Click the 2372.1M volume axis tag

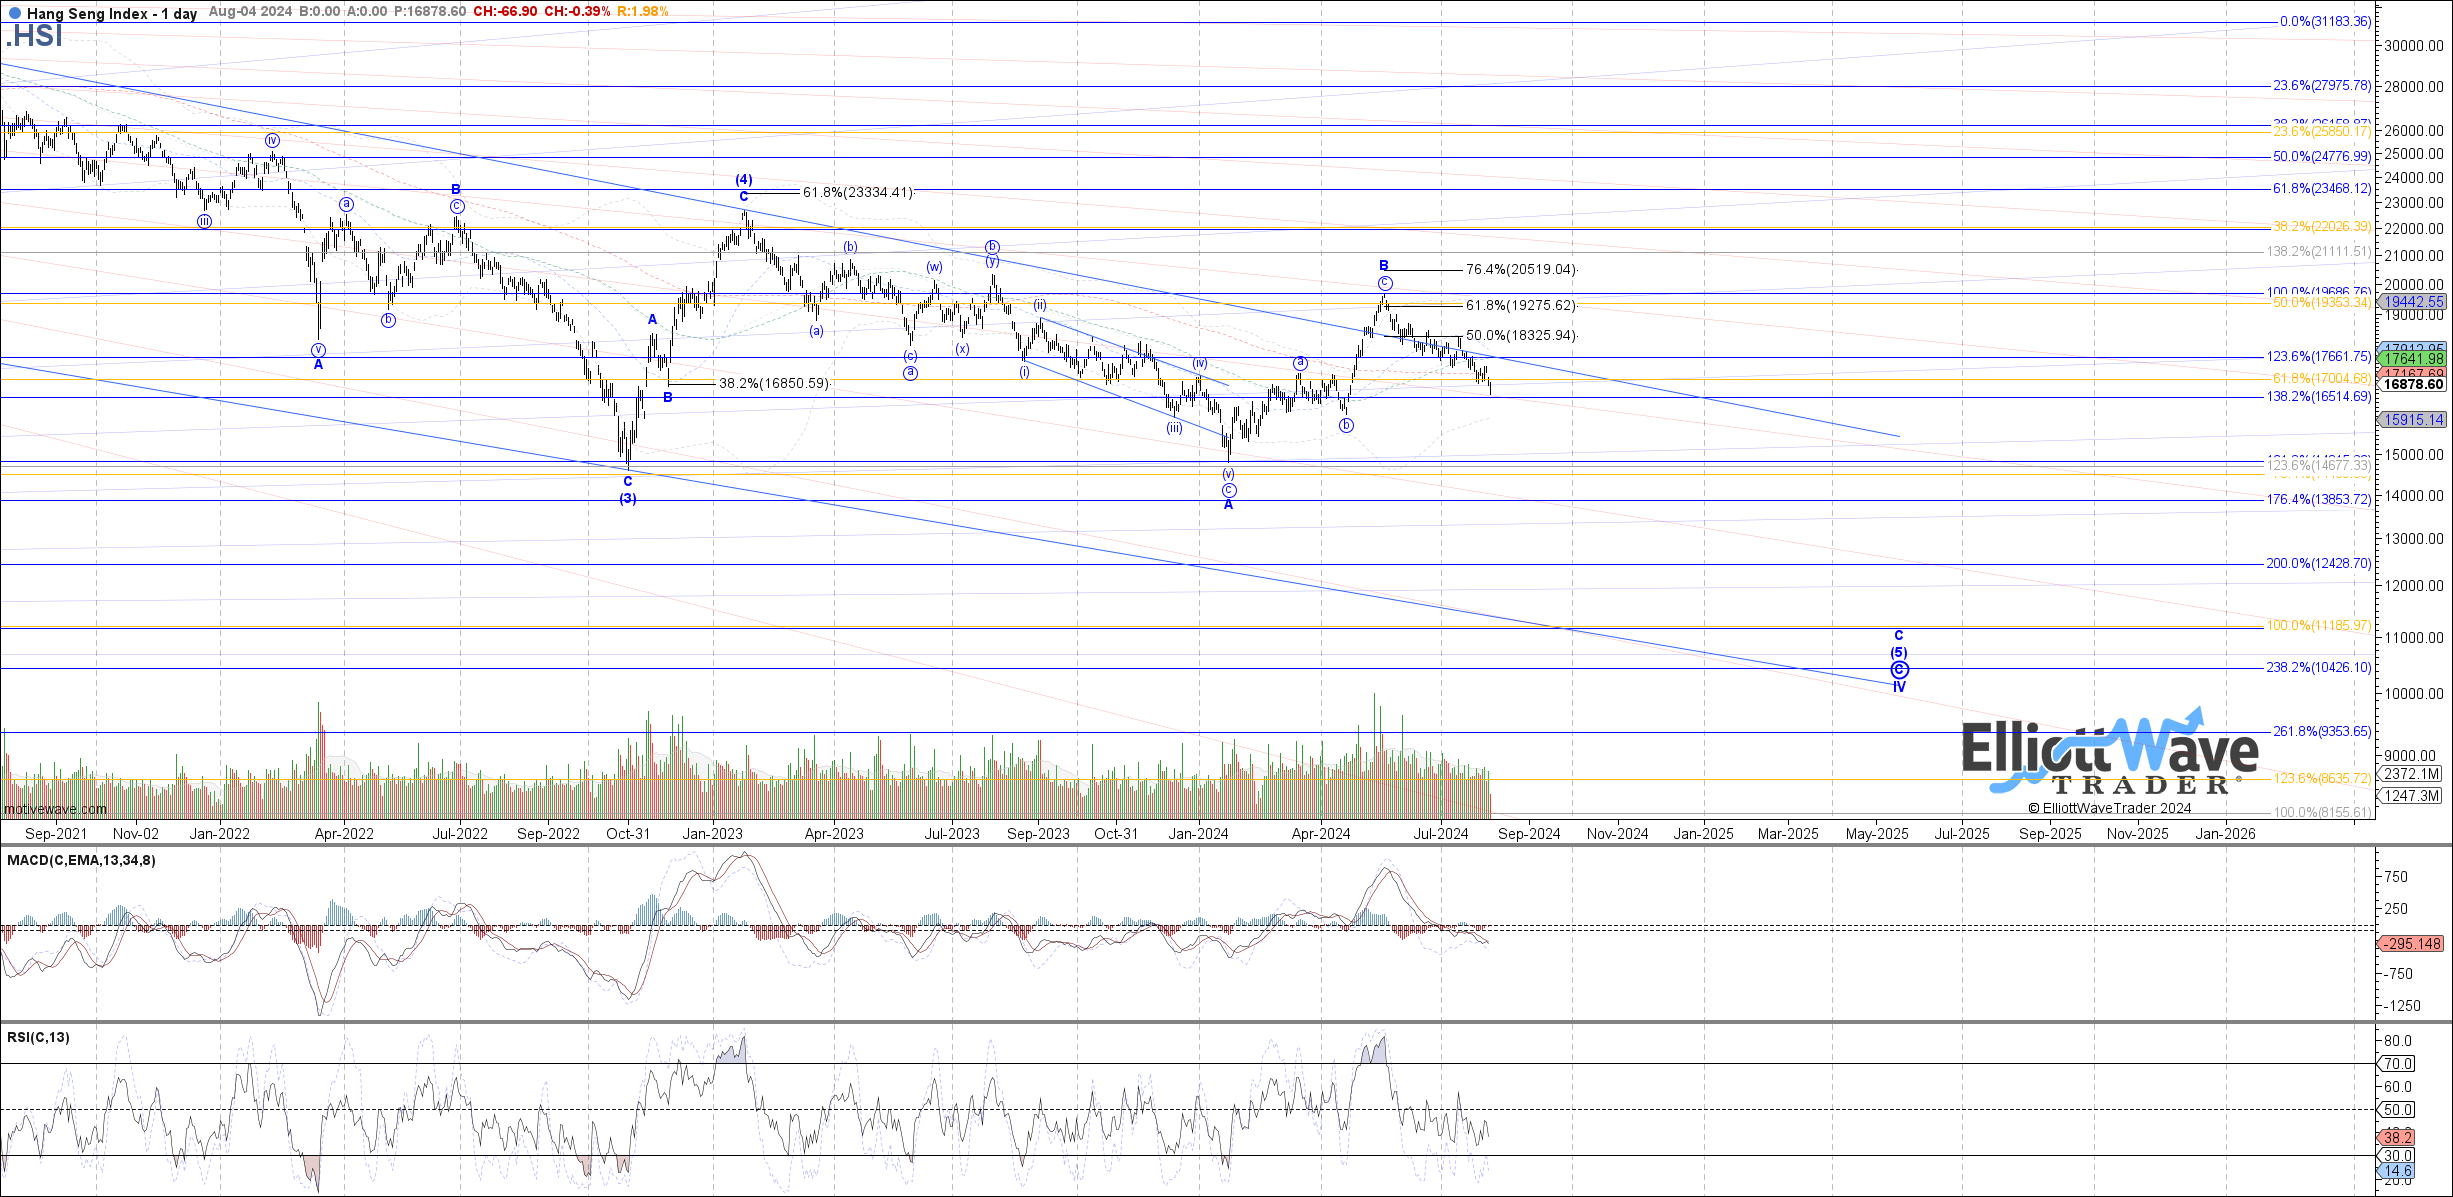click(2411, 774)
